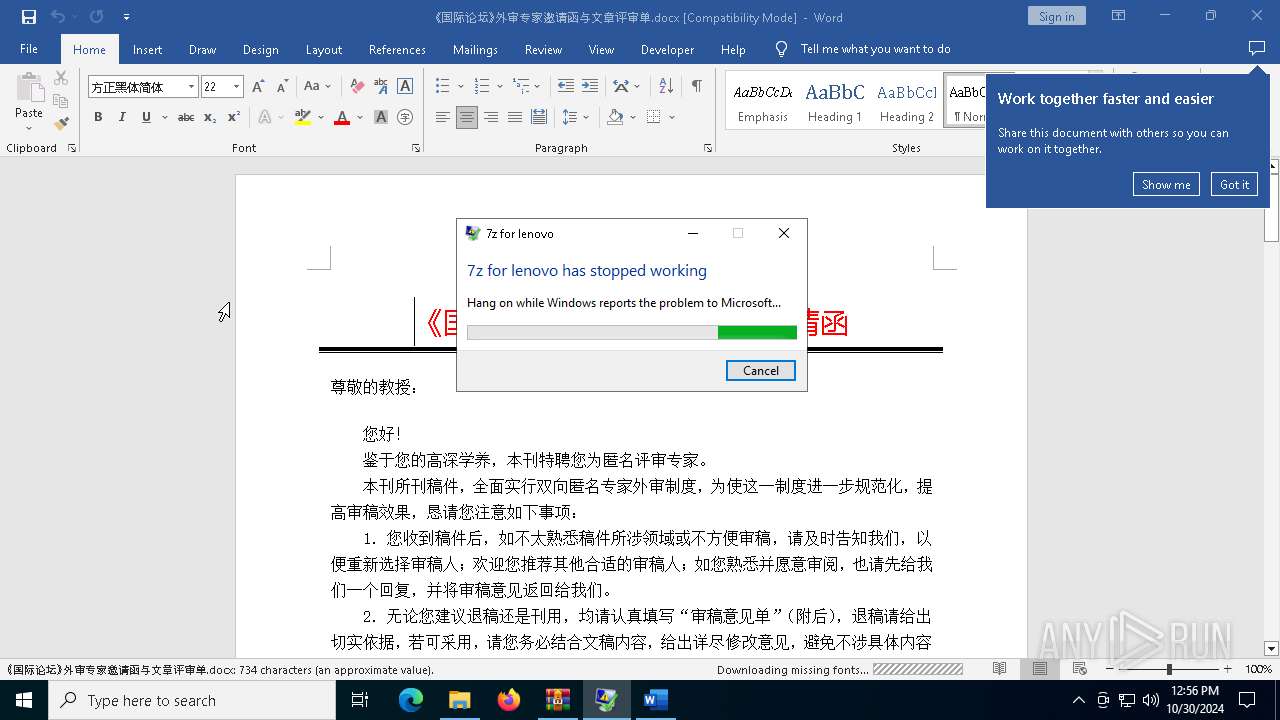
Task: Toggle Bold formatting
Action: 98,117
